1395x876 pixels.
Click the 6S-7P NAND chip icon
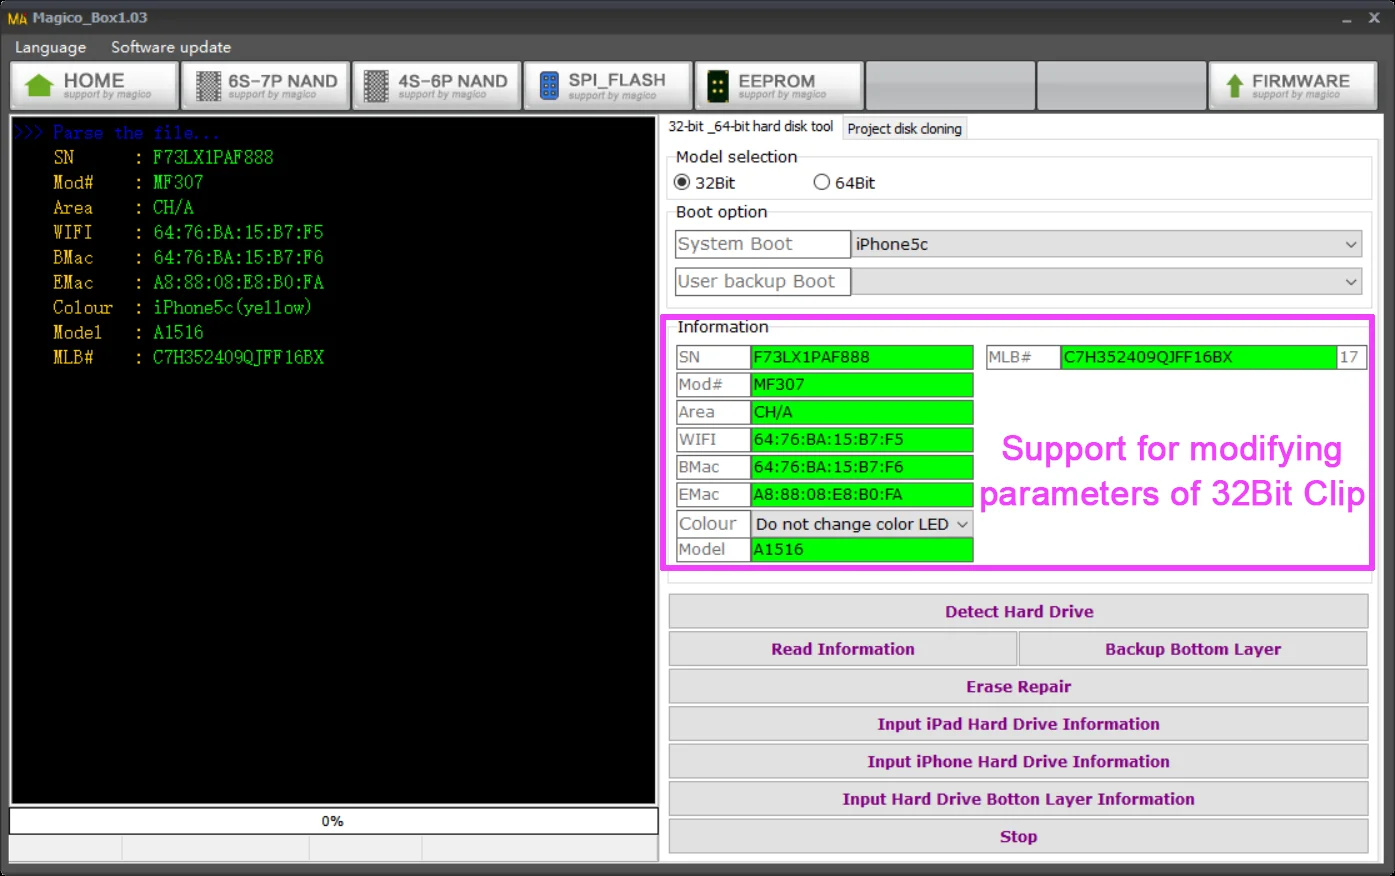[208, 86]
